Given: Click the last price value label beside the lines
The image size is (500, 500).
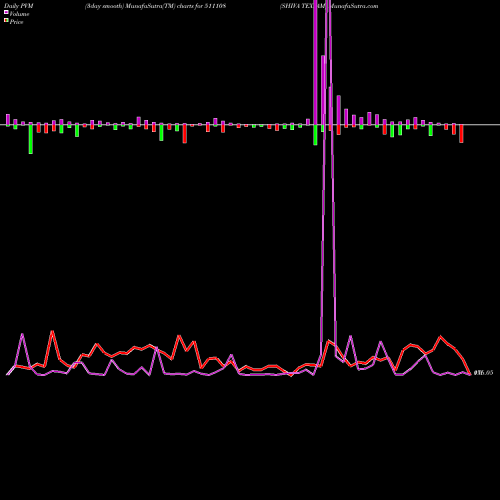Looking at the screenshot, I should pos(483,373).
